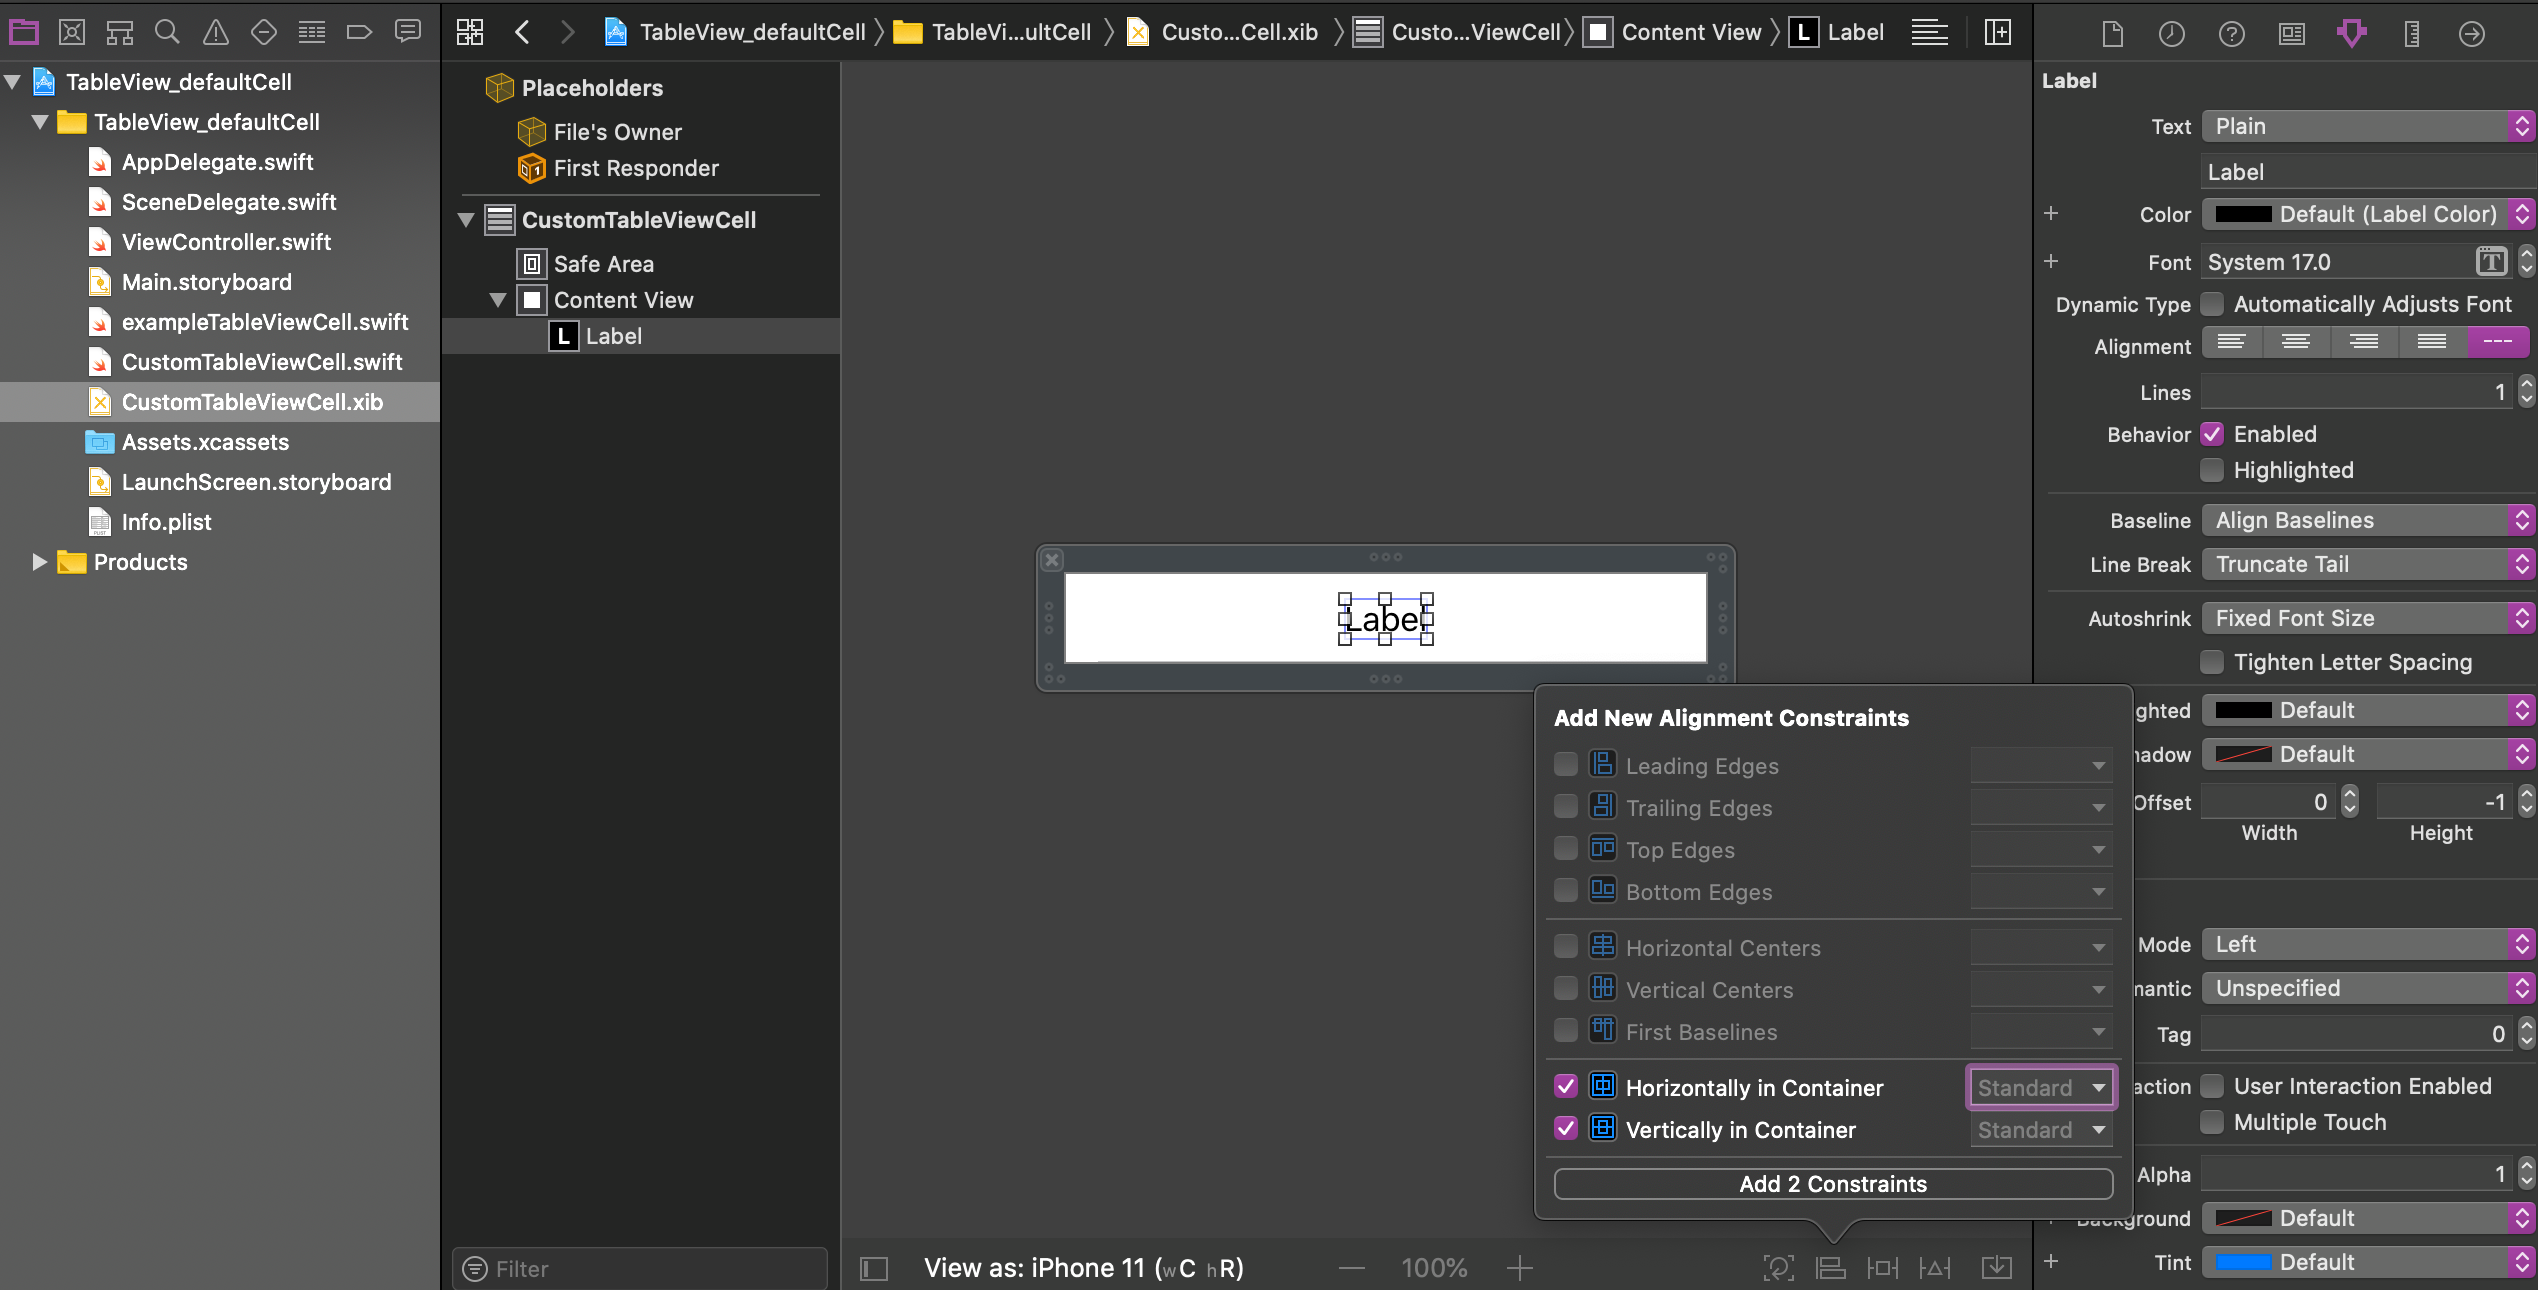
Task: Collapse the Content View outline item
Action: click(x=498, y=300)
